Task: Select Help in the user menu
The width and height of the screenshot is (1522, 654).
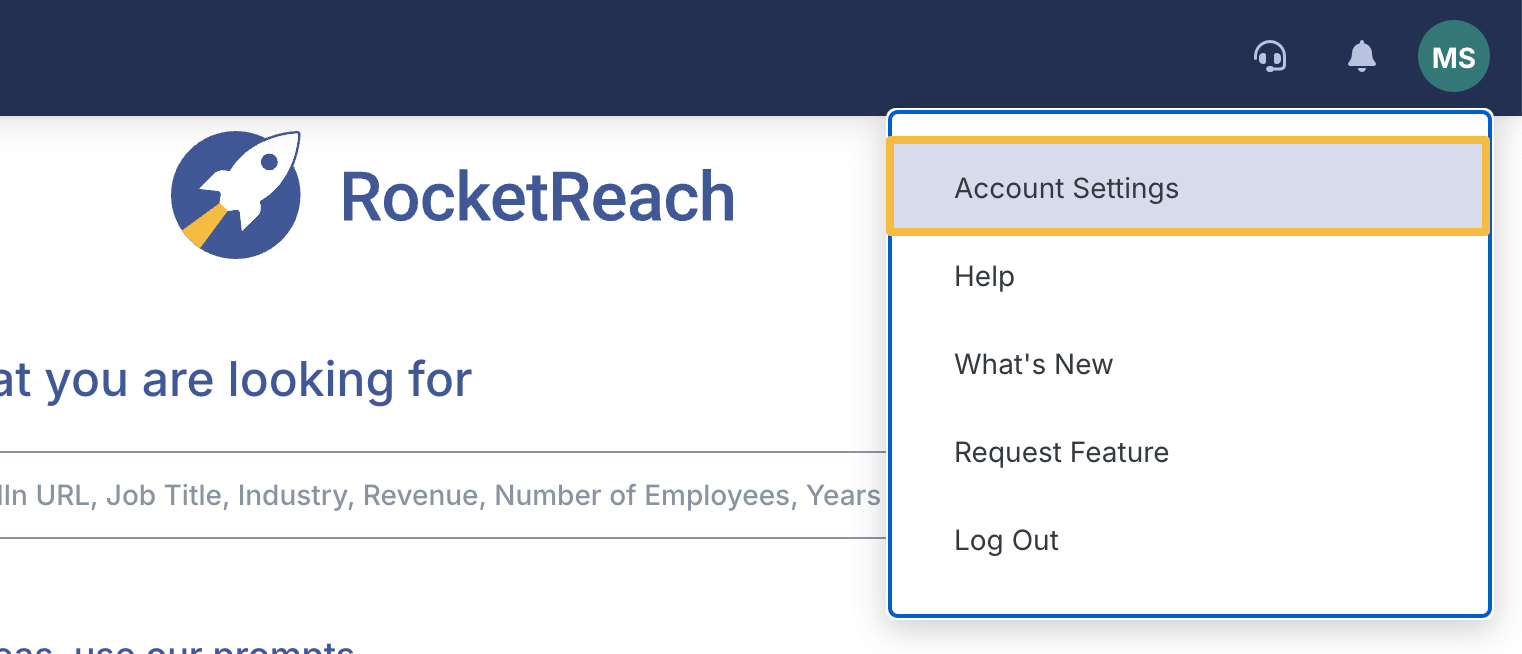Action: coord(984,276)
